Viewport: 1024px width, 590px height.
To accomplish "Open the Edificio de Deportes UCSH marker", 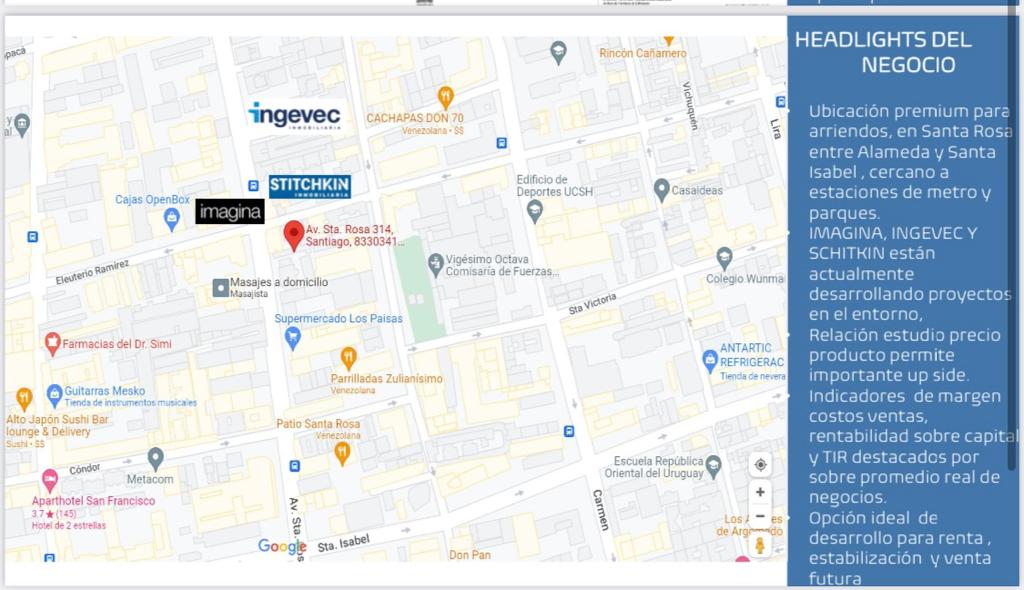I will 534,210.
